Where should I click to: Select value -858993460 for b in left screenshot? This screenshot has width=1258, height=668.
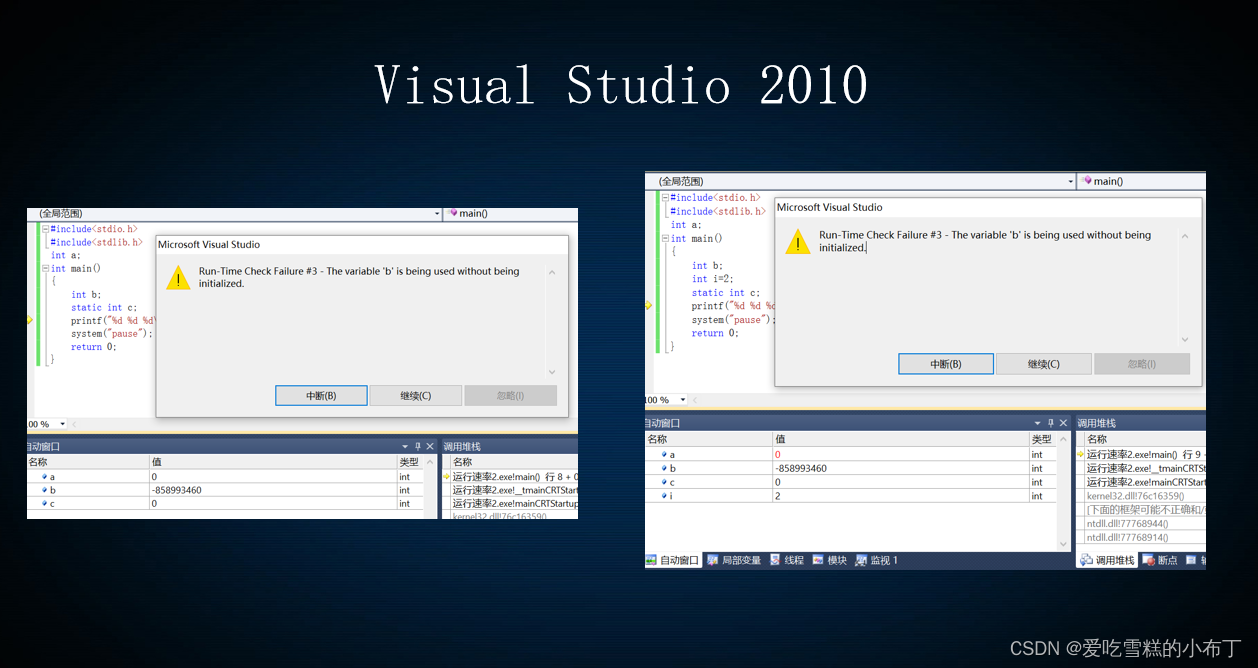tap(177, 490)
